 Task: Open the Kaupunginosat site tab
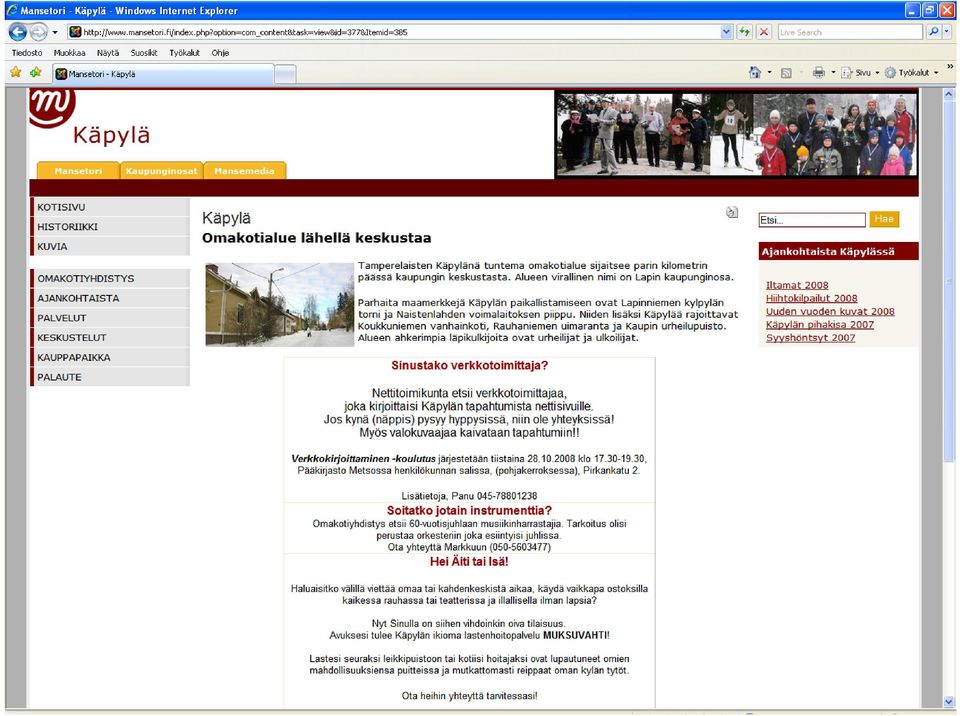[162, 171]
